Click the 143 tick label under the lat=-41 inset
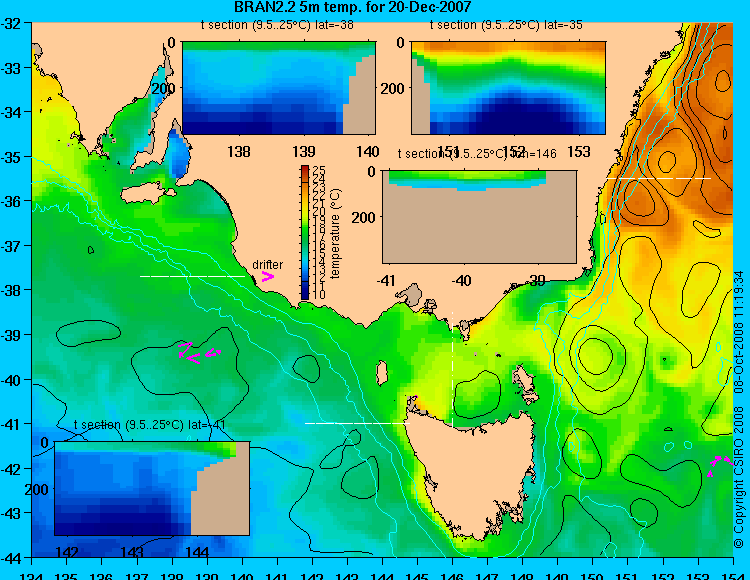 132,552
